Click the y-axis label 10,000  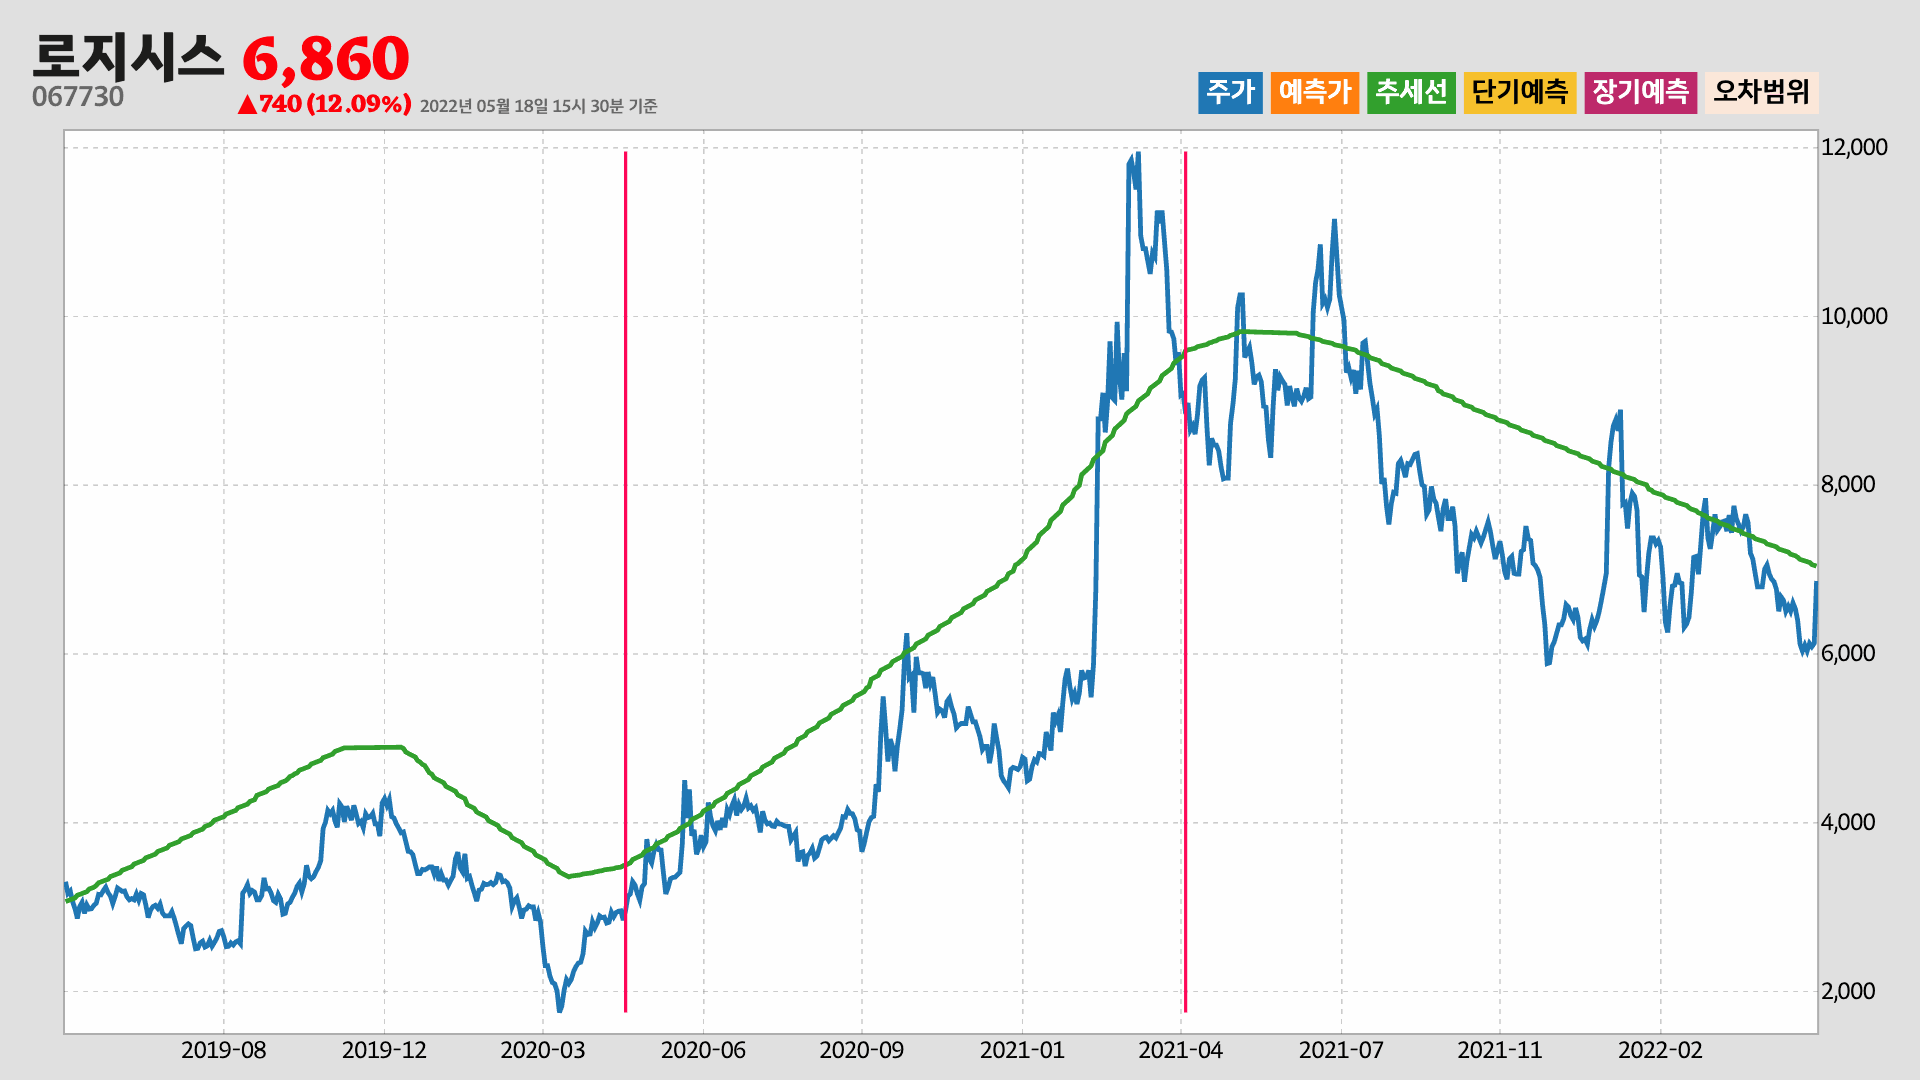[x=1854, y=316]
